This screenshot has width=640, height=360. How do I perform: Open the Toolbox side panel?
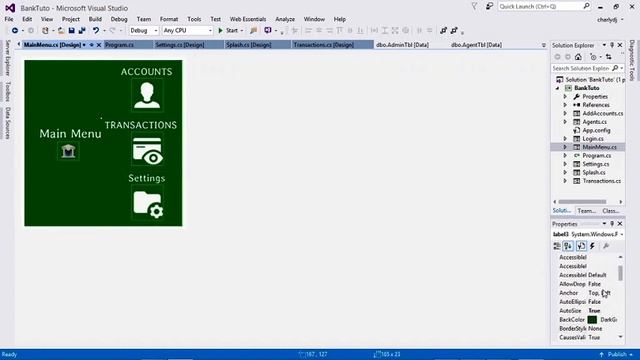click(7, 91)
